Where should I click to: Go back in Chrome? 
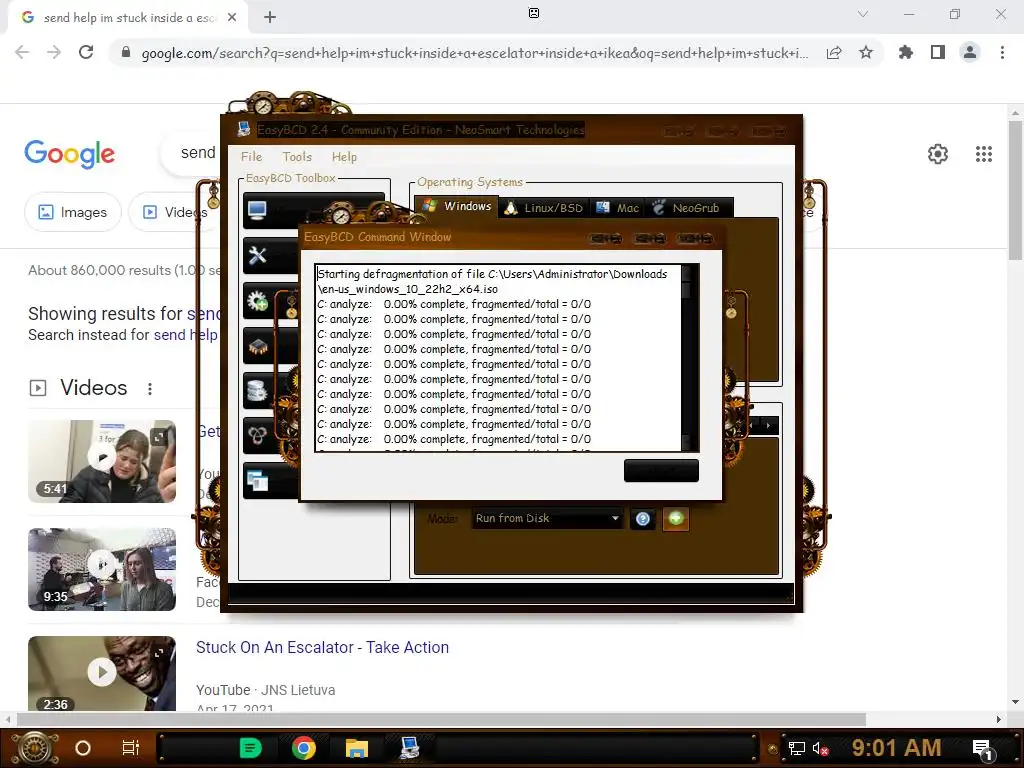22,52
